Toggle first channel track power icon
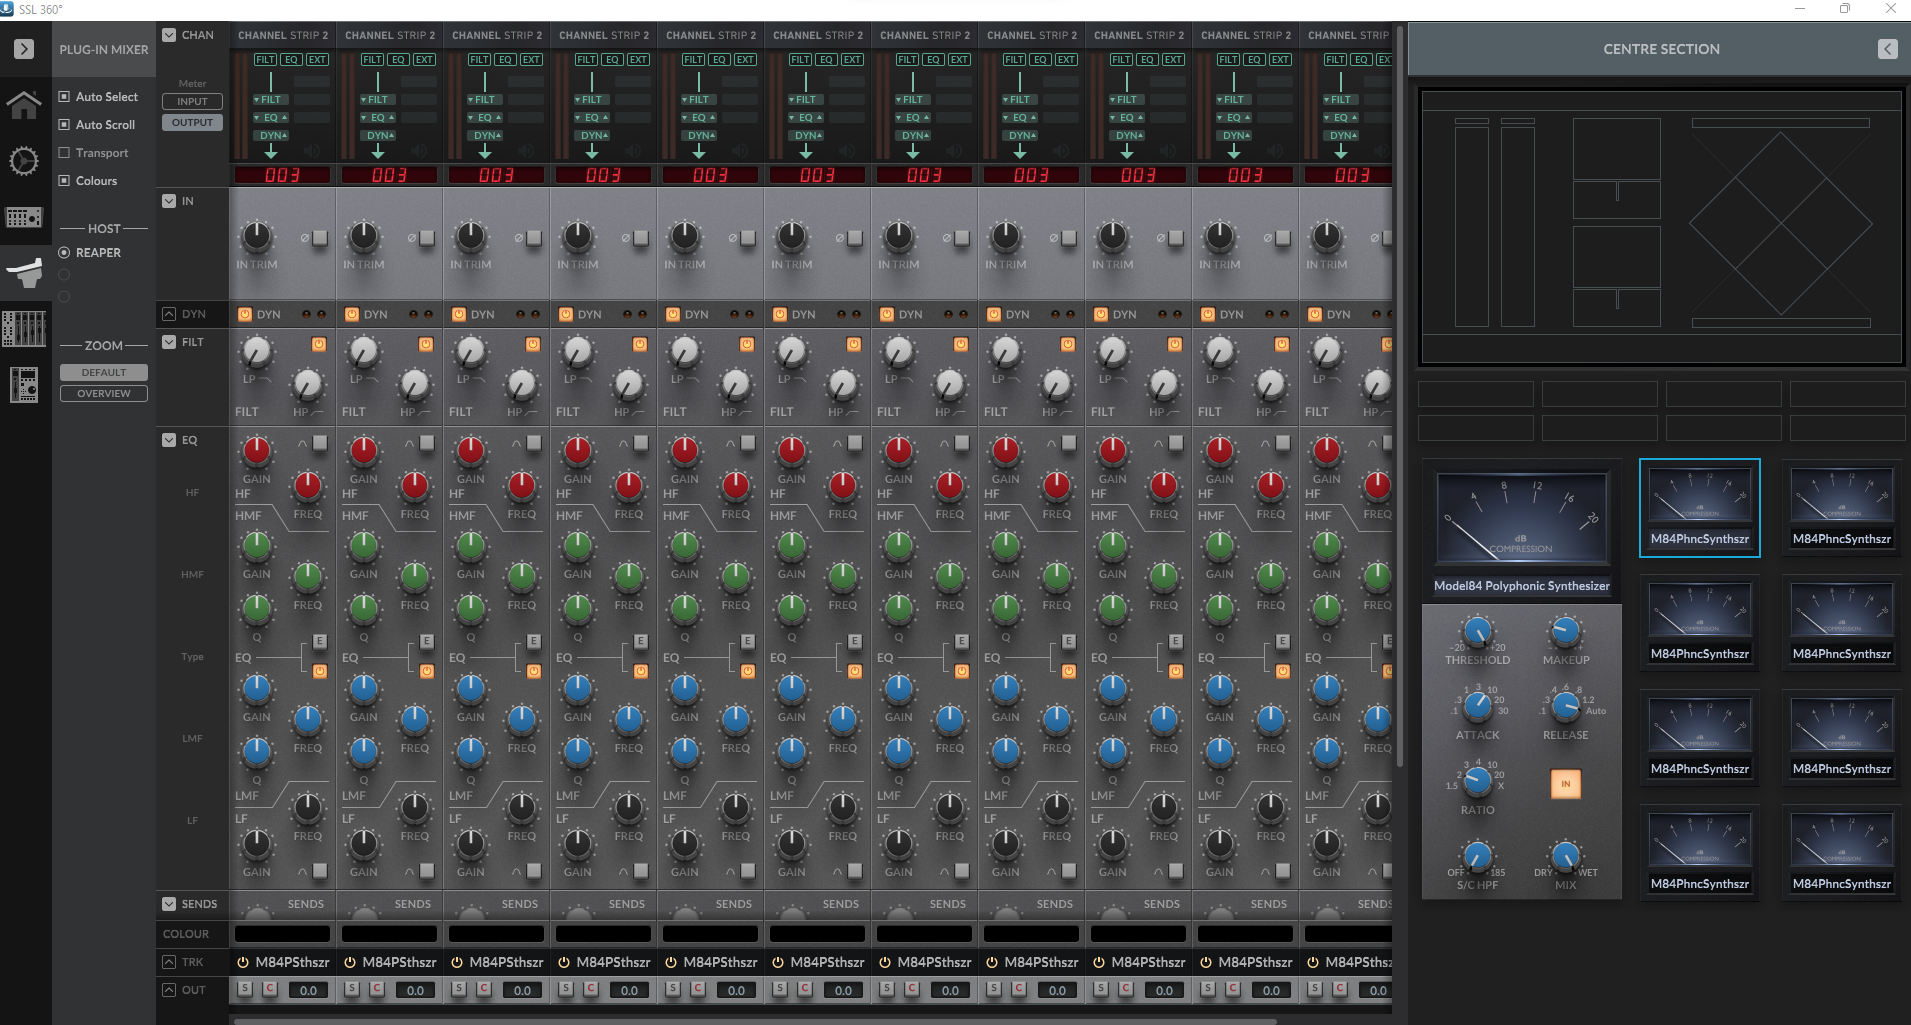Image resolution: width=1911 pixels, height=1025 pixels. coord(242,962)
